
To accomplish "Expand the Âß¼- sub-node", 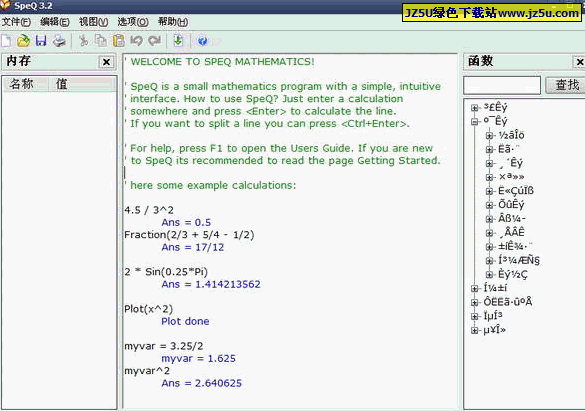I will [x=489, y=219].
